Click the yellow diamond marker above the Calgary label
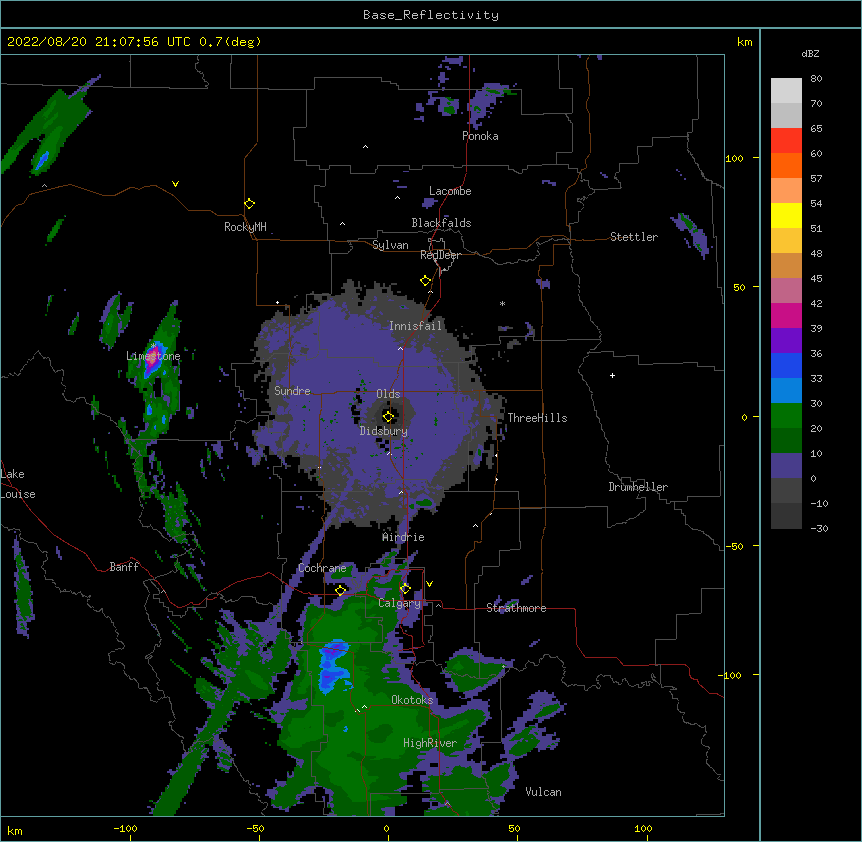Image resolution: width=862 pixels, height=842 pixels. coord(405,589)
